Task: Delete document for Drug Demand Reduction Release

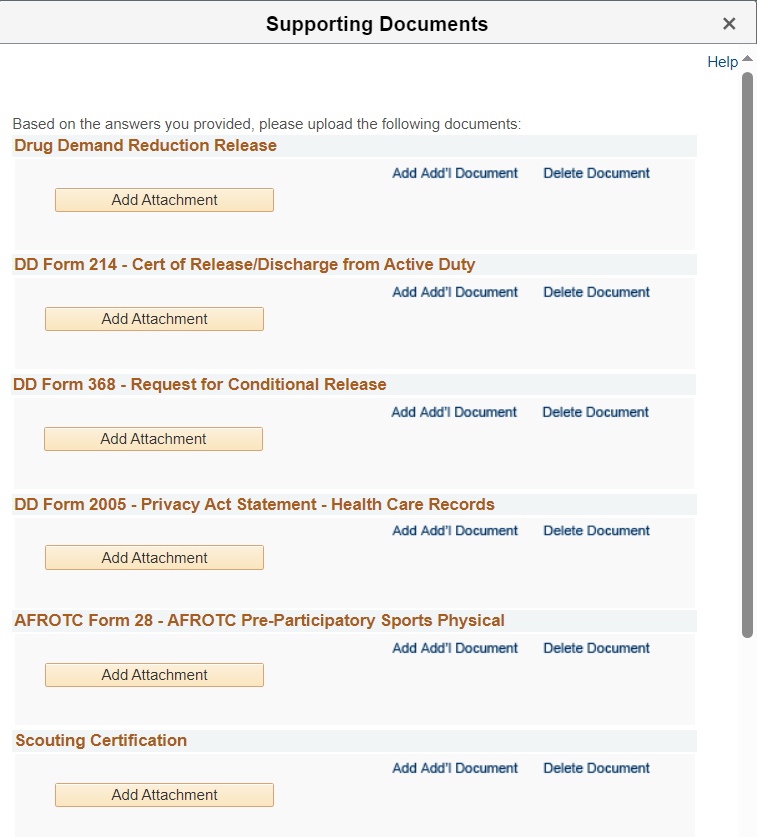Action: (x=596, y=173)
